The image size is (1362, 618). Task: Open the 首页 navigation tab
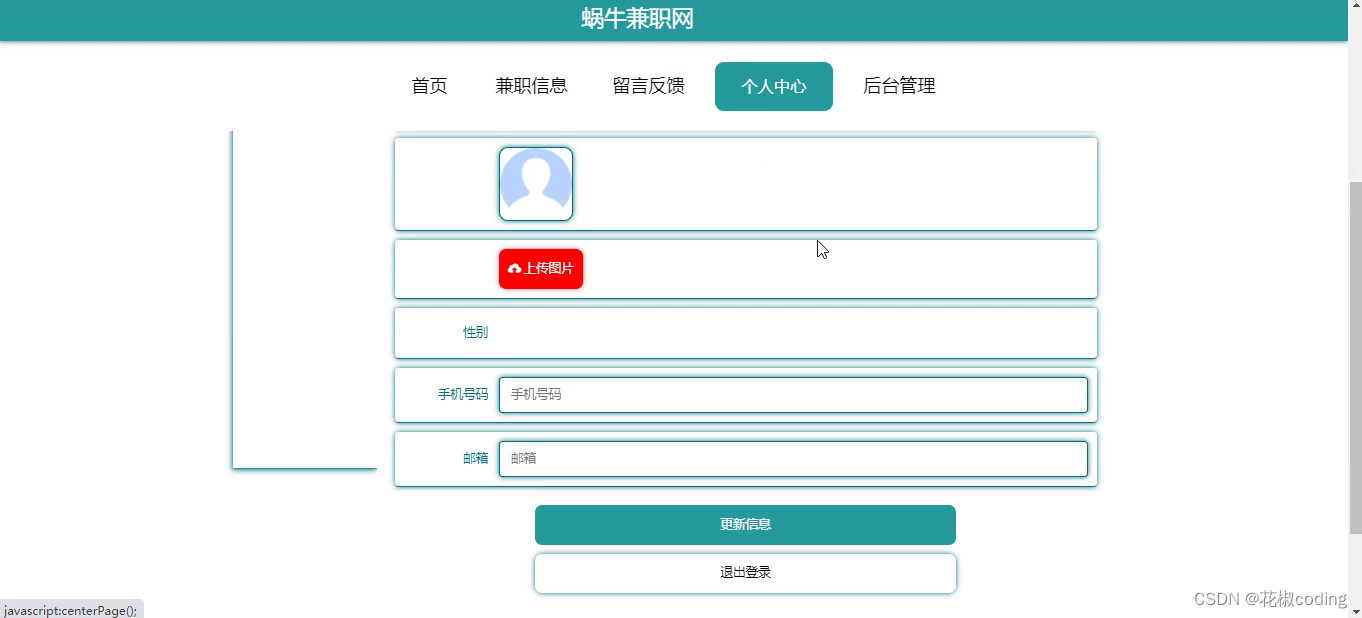(428, 86)
